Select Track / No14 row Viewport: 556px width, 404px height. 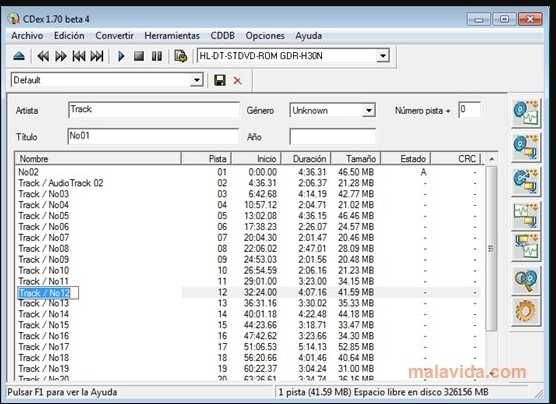248,315
